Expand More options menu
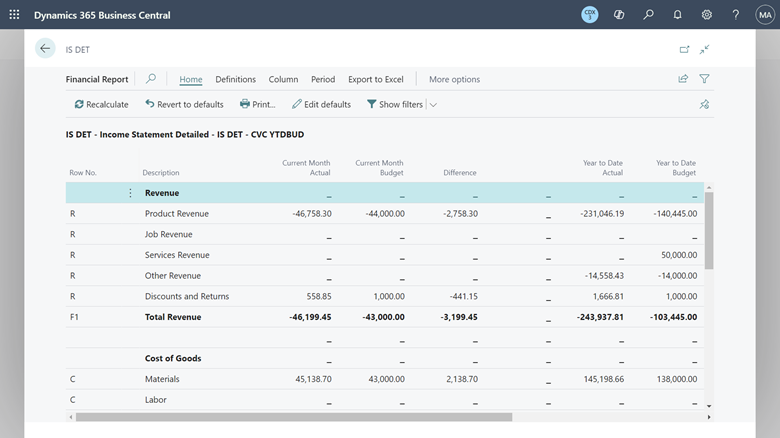This screenshot has width=780, height=438. point(454,79)
